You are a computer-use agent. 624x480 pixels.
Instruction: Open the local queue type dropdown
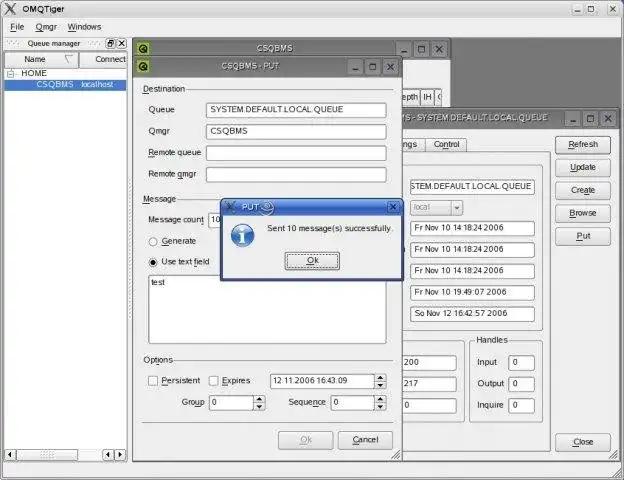[457, 208]
